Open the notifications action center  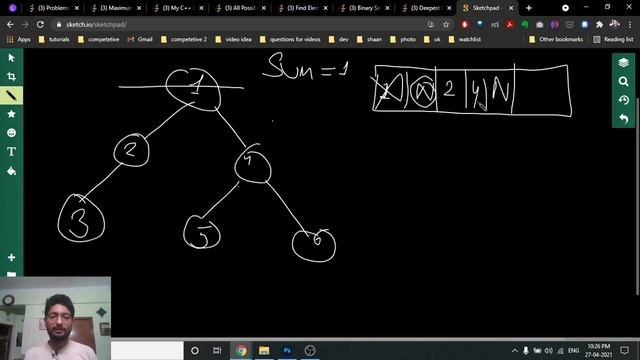(x=624, y=351)
